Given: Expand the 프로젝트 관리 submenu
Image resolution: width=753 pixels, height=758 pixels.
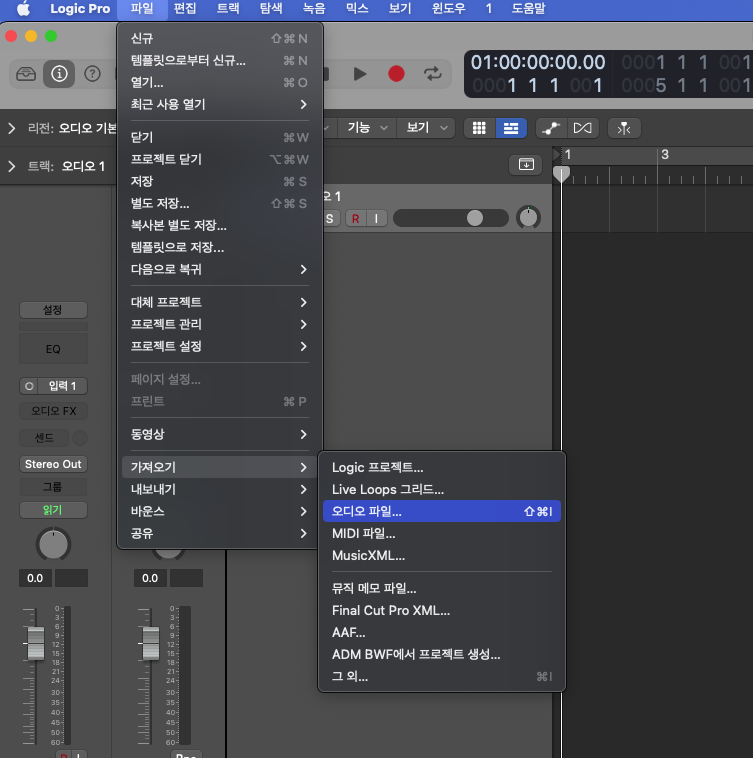Looking at the screenshot, I should 220,324.
